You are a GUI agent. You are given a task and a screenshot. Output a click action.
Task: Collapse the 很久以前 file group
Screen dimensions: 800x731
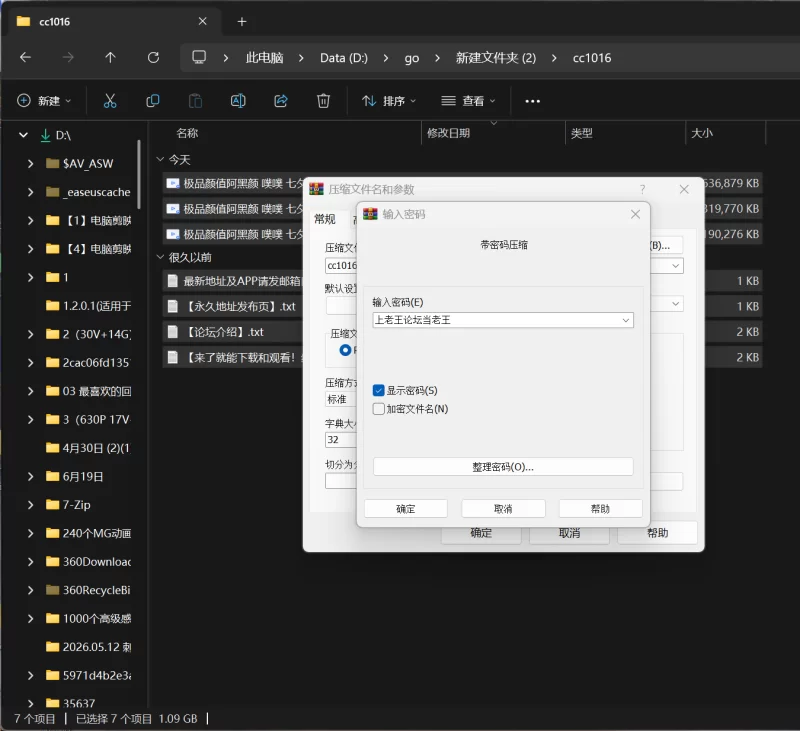click(160, 257)
